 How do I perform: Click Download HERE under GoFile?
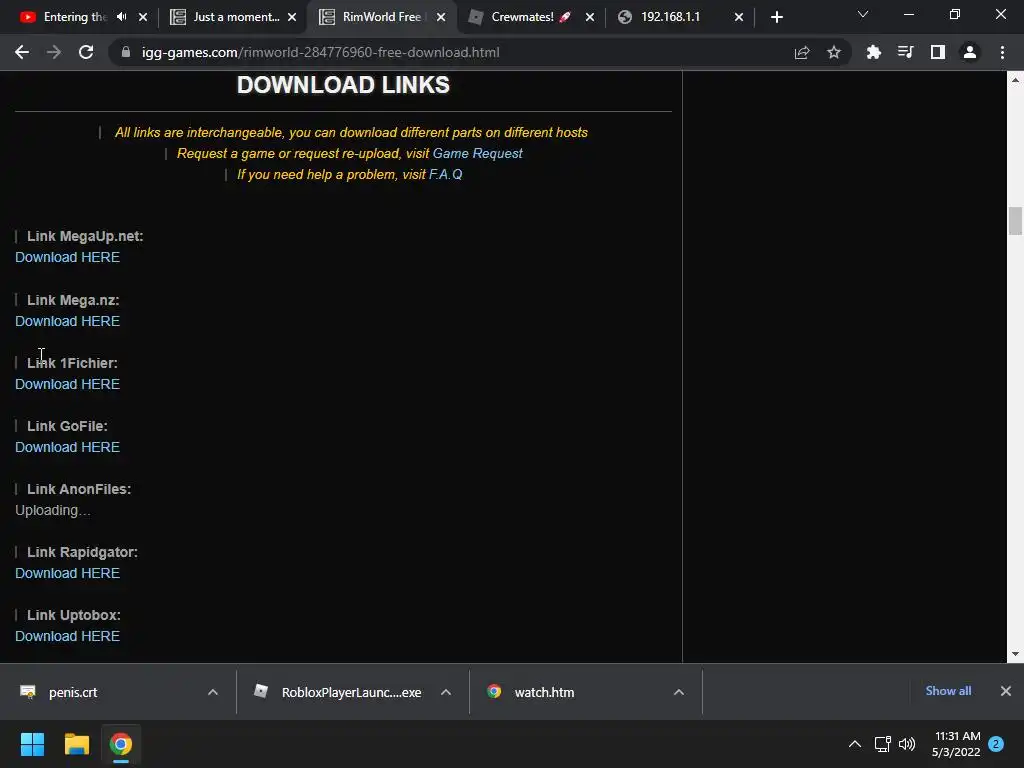point(67,447)
